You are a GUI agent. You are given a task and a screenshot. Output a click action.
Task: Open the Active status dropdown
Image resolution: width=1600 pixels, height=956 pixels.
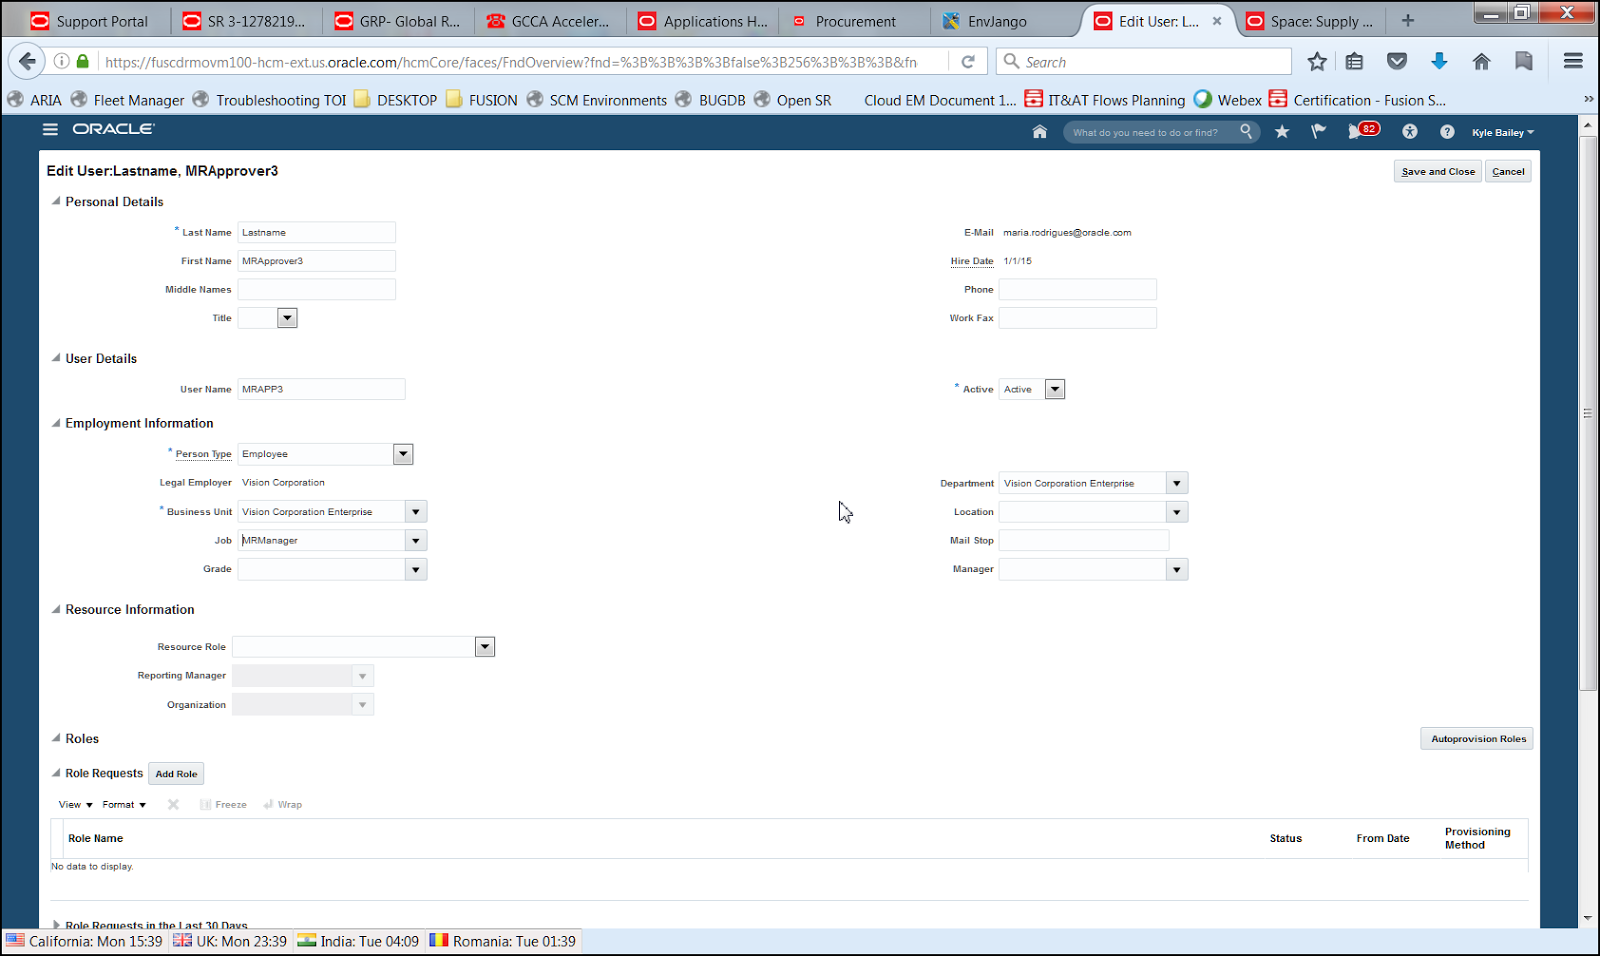pos(1055,389)
